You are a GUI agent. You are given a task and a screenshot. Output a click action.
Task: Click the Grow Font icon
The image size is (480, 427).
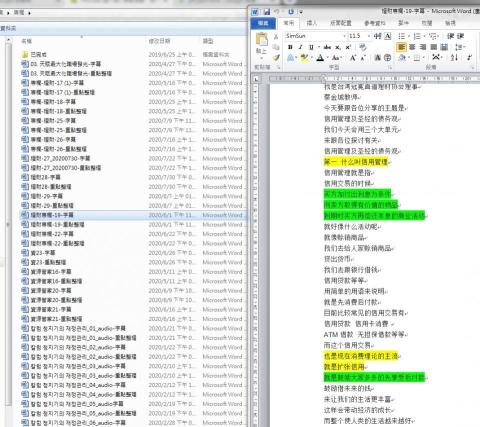click(353, 58)
